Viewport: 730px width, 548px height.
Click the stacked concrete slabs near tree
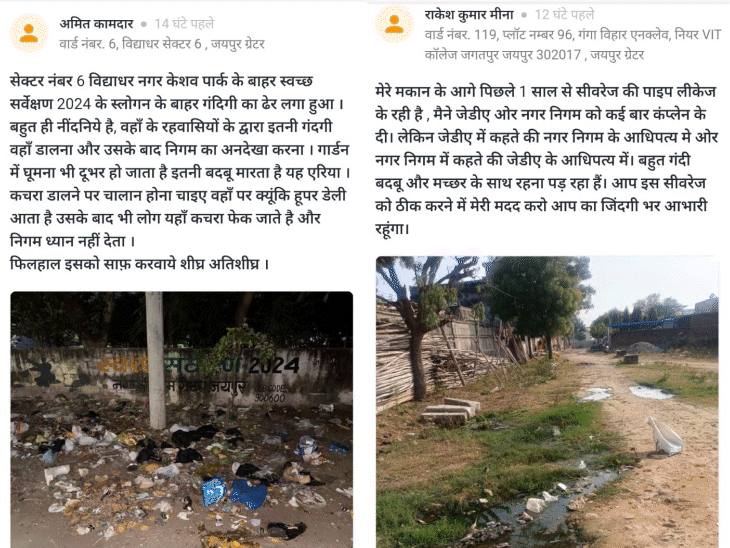click(451, 409)
